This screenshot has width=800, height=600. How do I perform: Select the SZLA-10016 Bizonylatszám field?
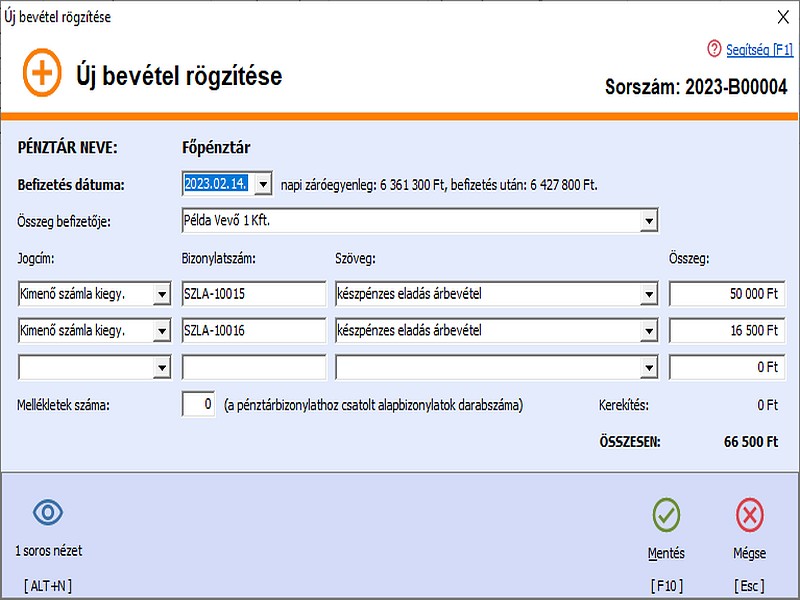[x=253, y=331]
